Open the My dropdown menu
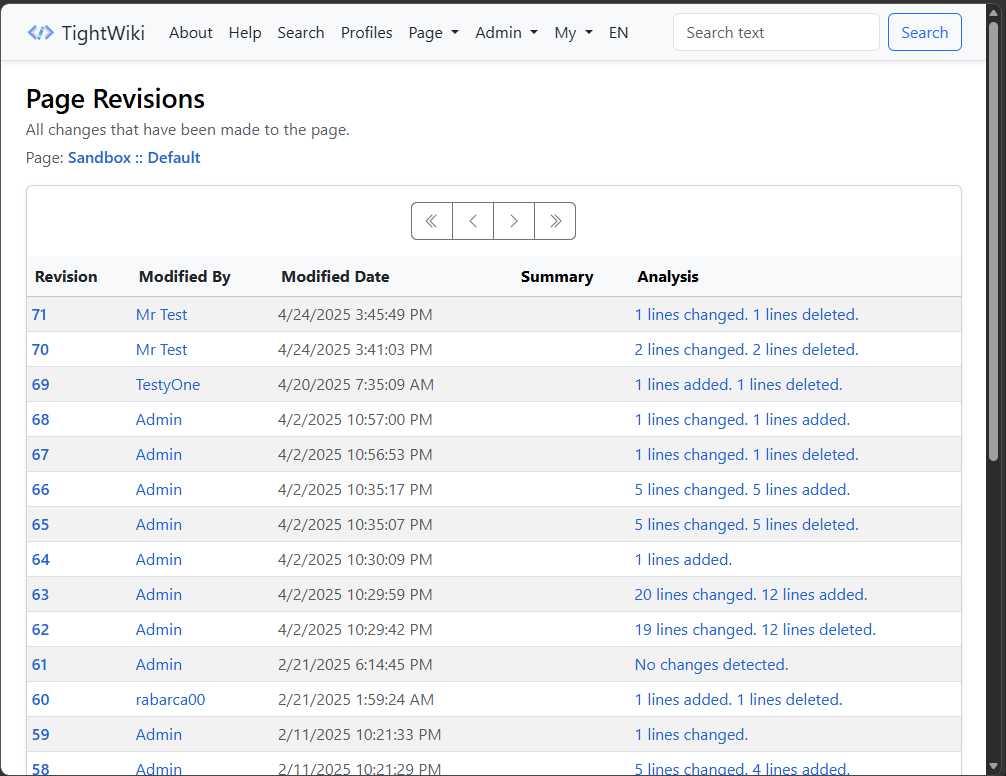 tap(574, 33)
